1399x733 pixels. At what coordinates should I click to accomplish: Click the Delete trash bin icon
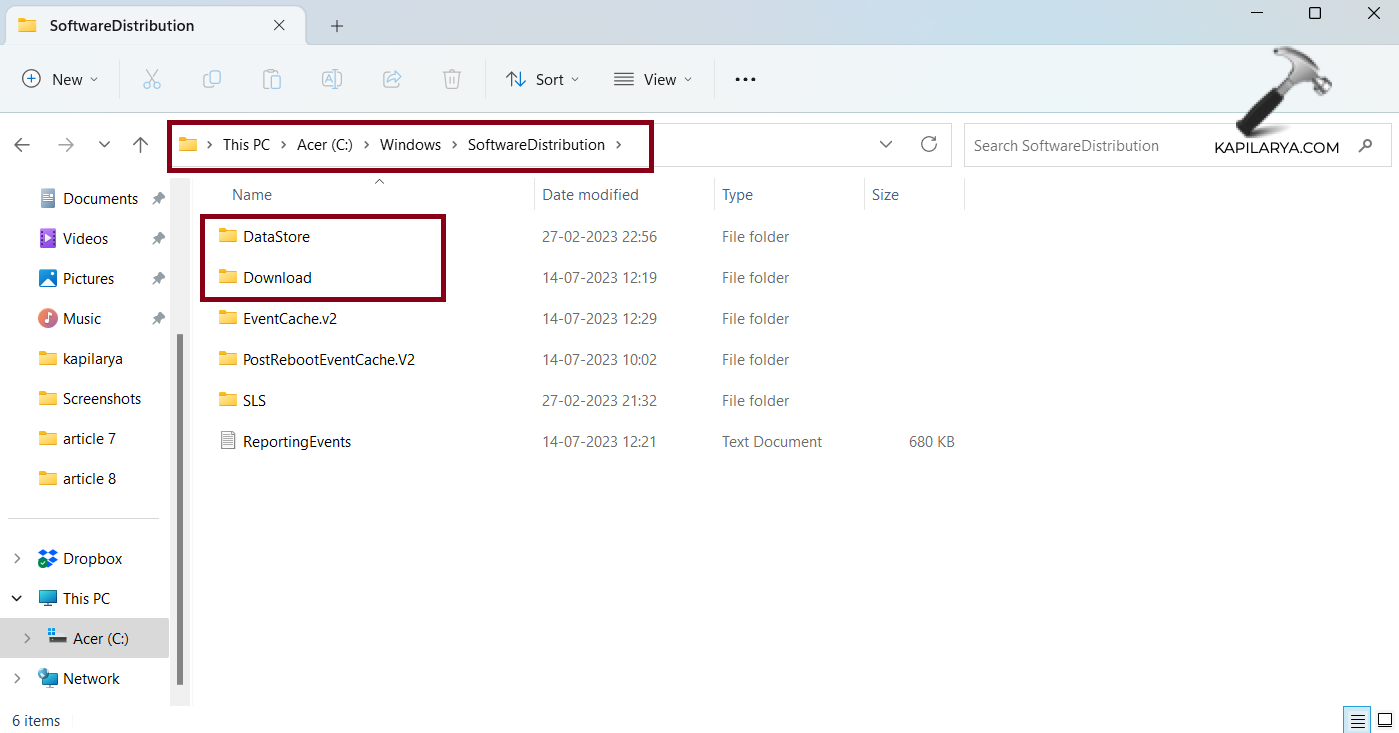(452, 79)
